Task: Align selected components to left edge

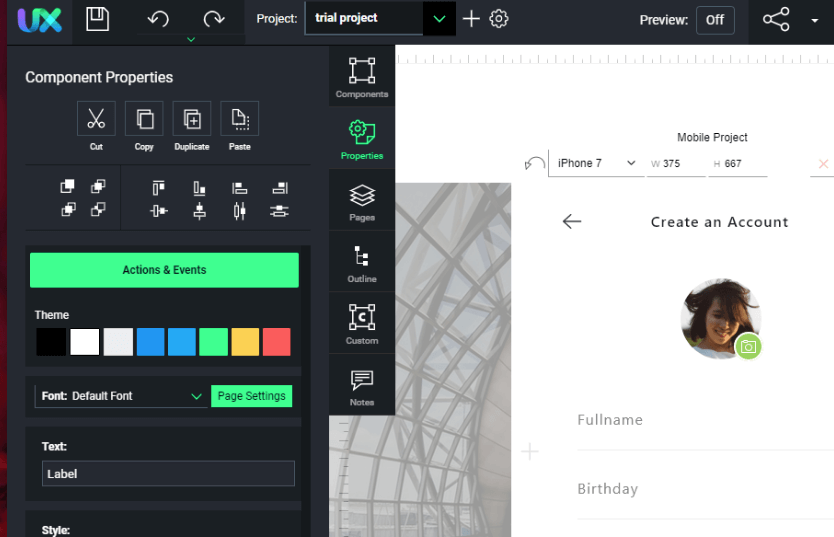Action: (x=240, y=188)
